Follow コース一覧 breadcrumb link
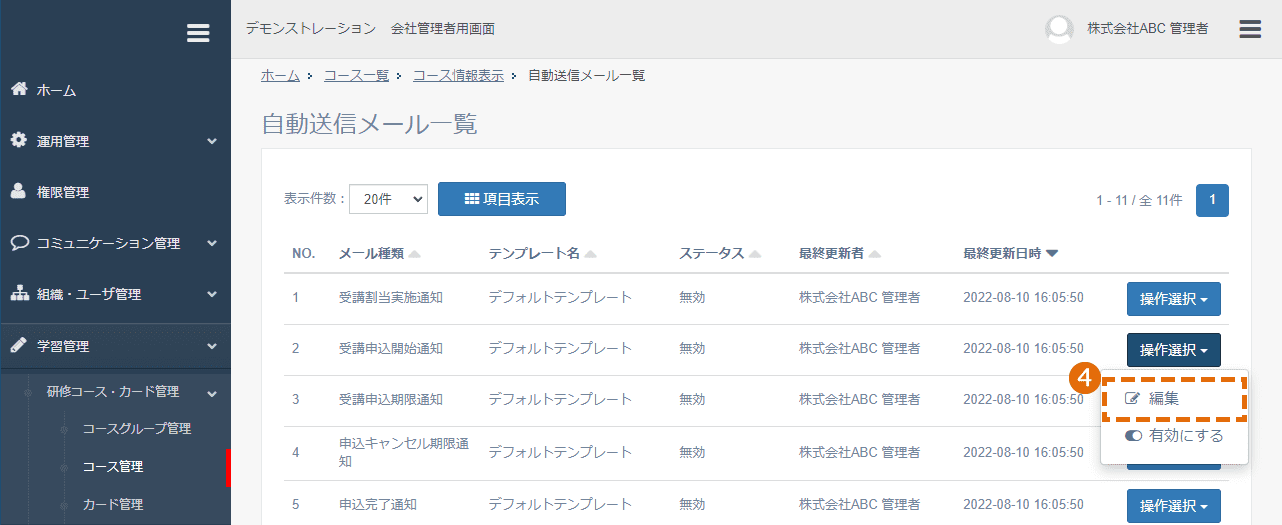Viewport: 1282px width, 525px height. pos(356,76)
